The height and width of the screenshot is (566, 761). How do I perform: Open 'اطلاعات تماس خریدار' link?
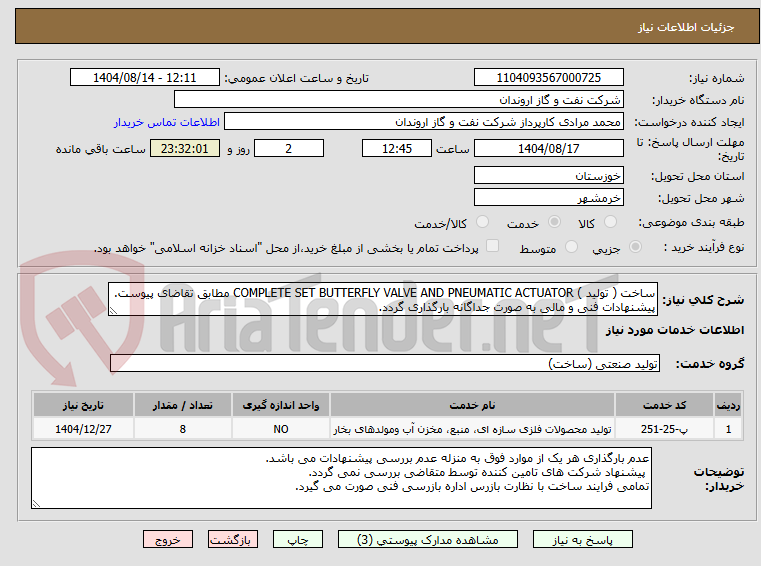[x=167, y=122]
